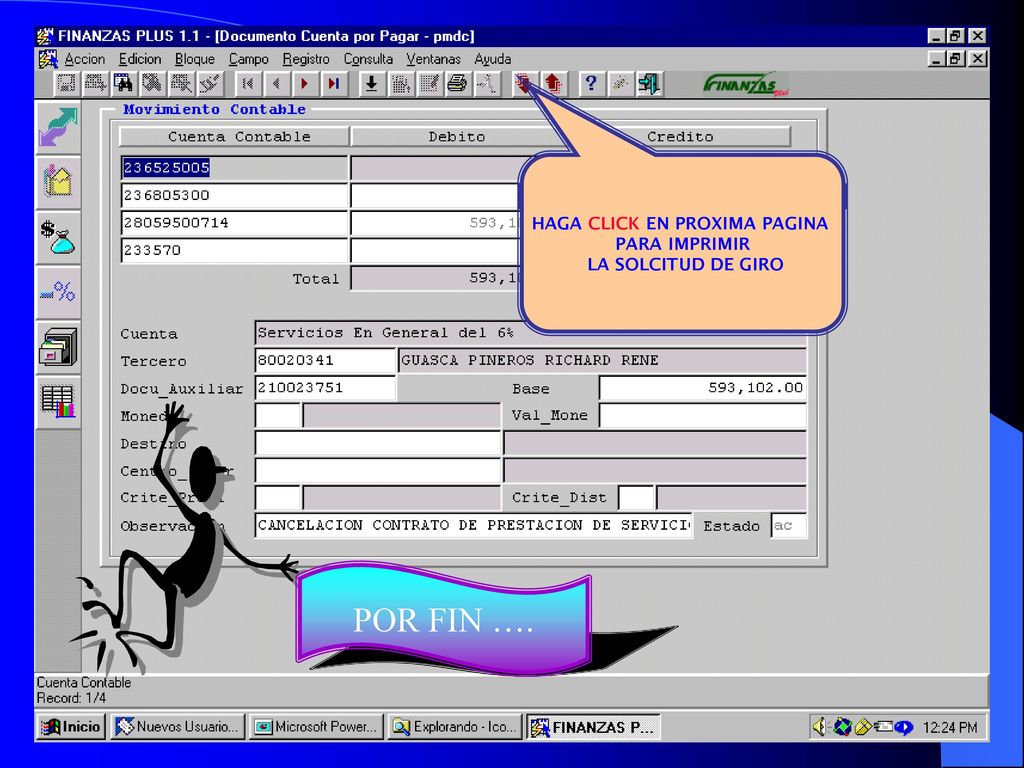
Task: Open the Bloque menu
Action: (x=195, y=59)
